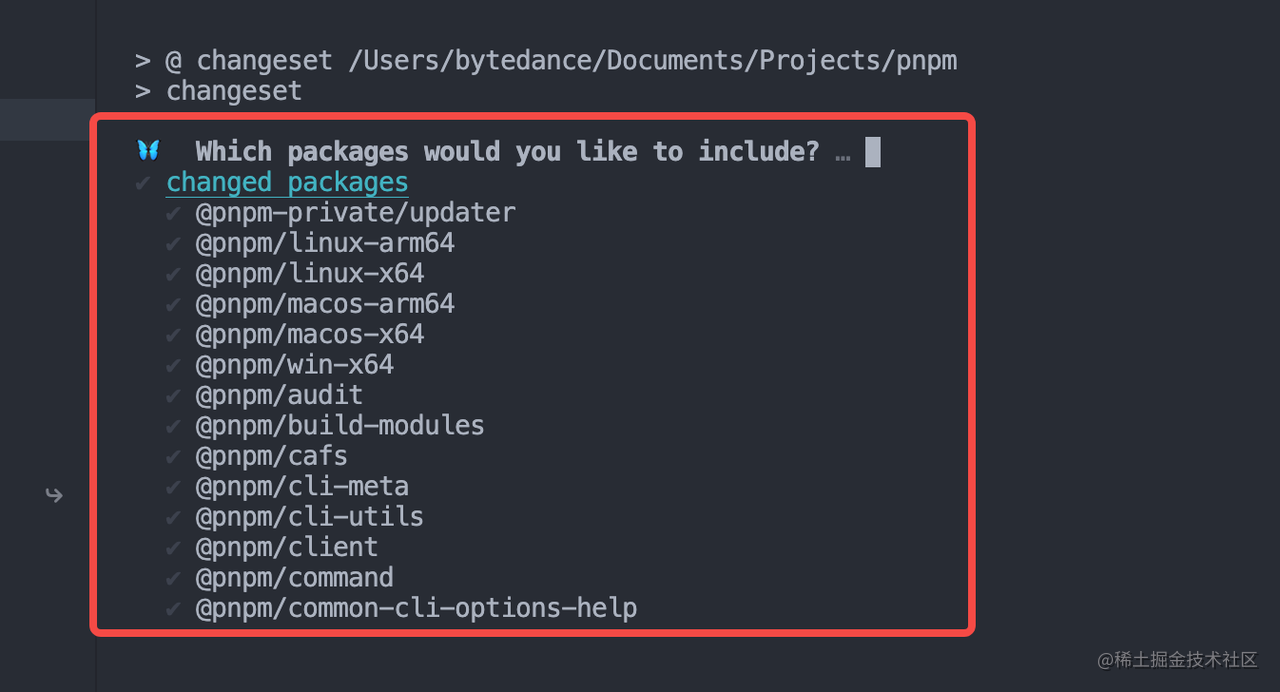Viewport: 1280px width, 692px height.
Task: Select the @pnpm/command package entry
Action: point(295,578)
